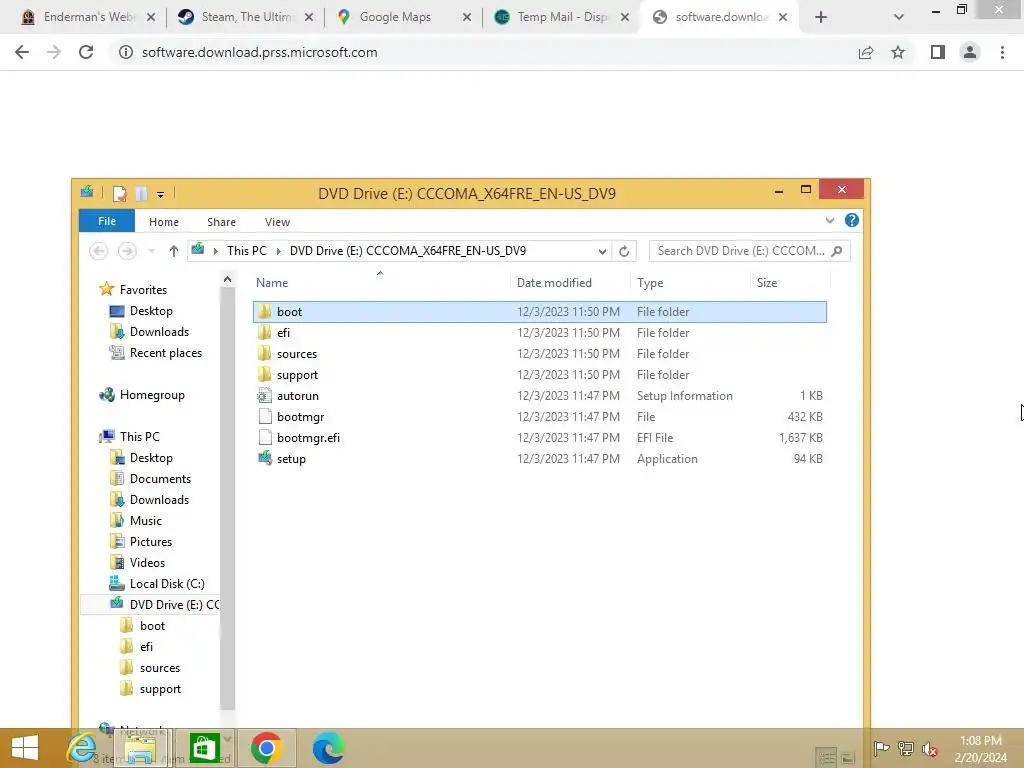Viewport: 1024px width, 768px height.
Task: Switch to Steam tab
Action: pos(238,17)
